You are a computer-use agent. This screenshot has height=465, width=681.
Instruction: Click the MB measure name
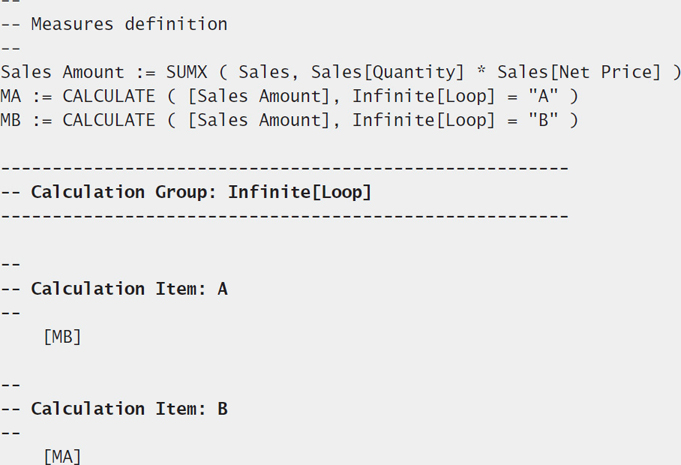(x=10, y=120)
